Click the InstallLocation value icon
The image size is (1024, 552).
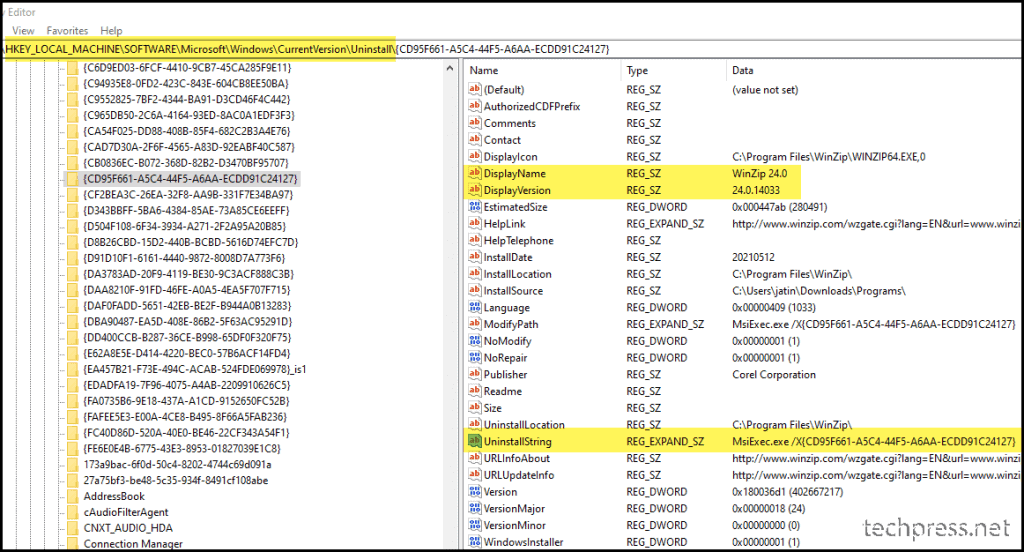click(x=475, y=274)
